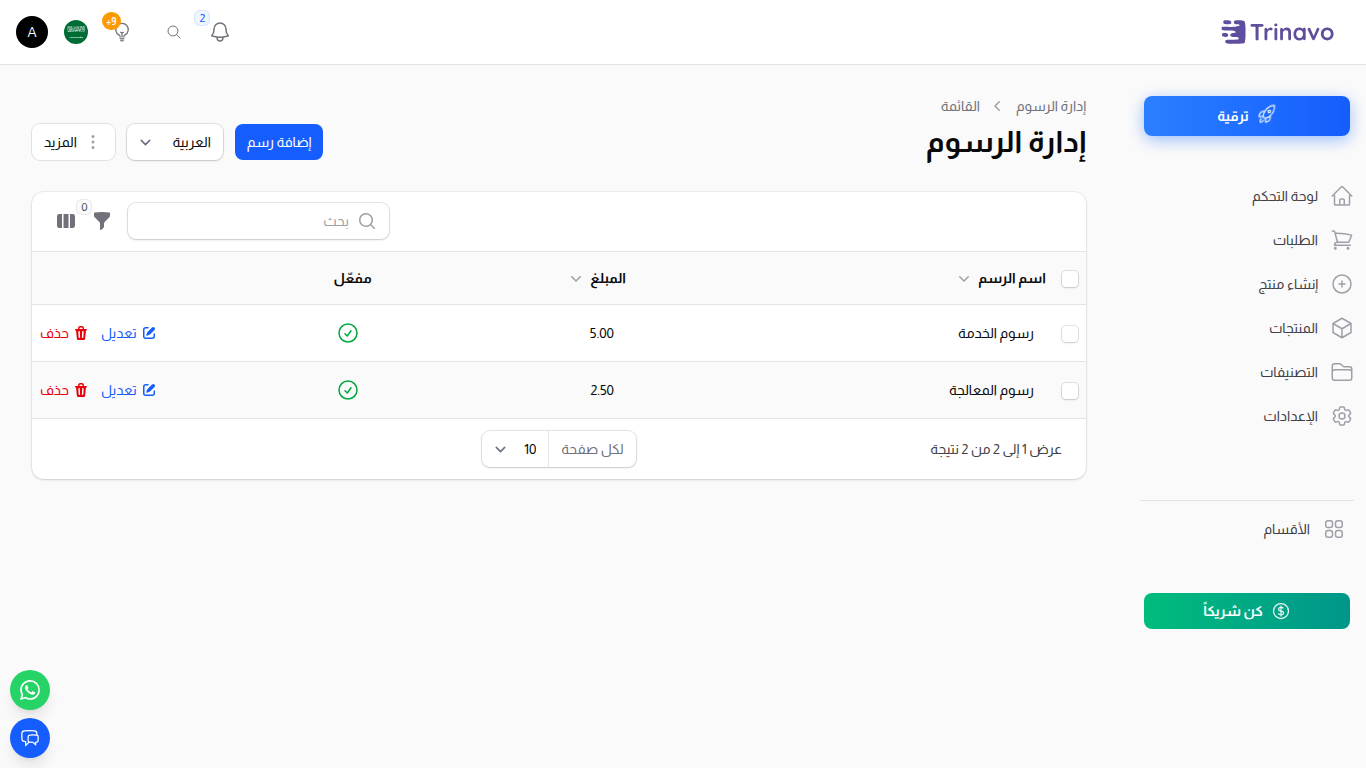
Task: Open the table filter funnel icon
Action: (102, 221)
